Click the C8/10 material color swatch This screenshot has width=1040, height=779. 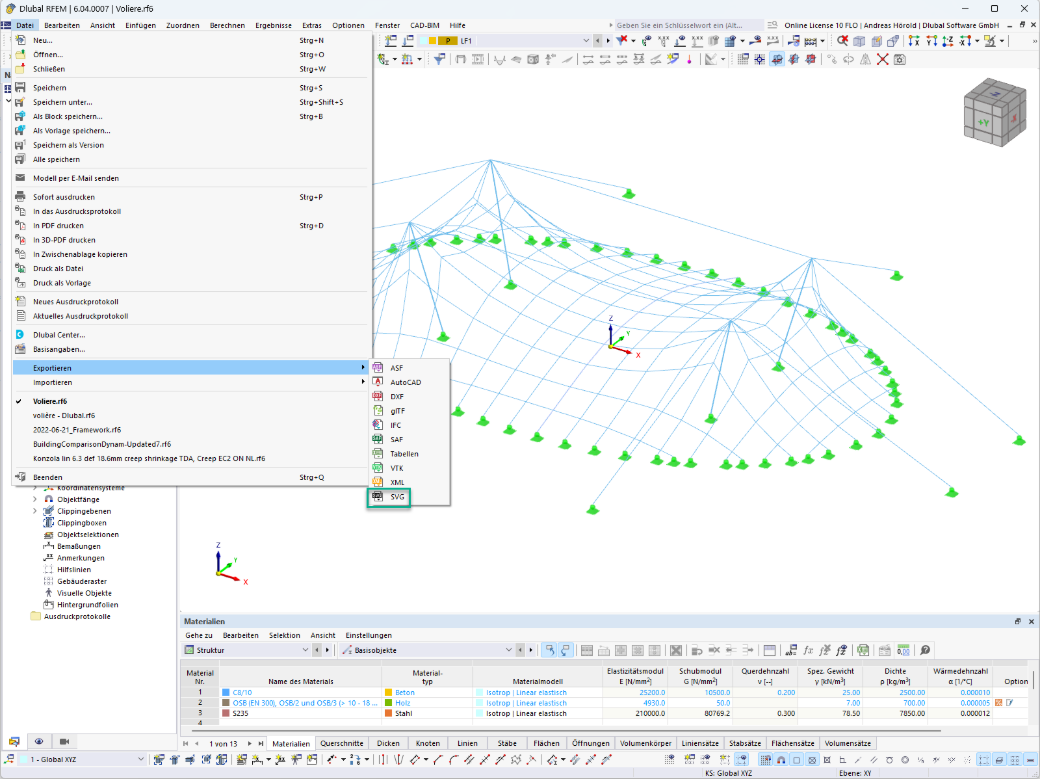tap(226, 693)
